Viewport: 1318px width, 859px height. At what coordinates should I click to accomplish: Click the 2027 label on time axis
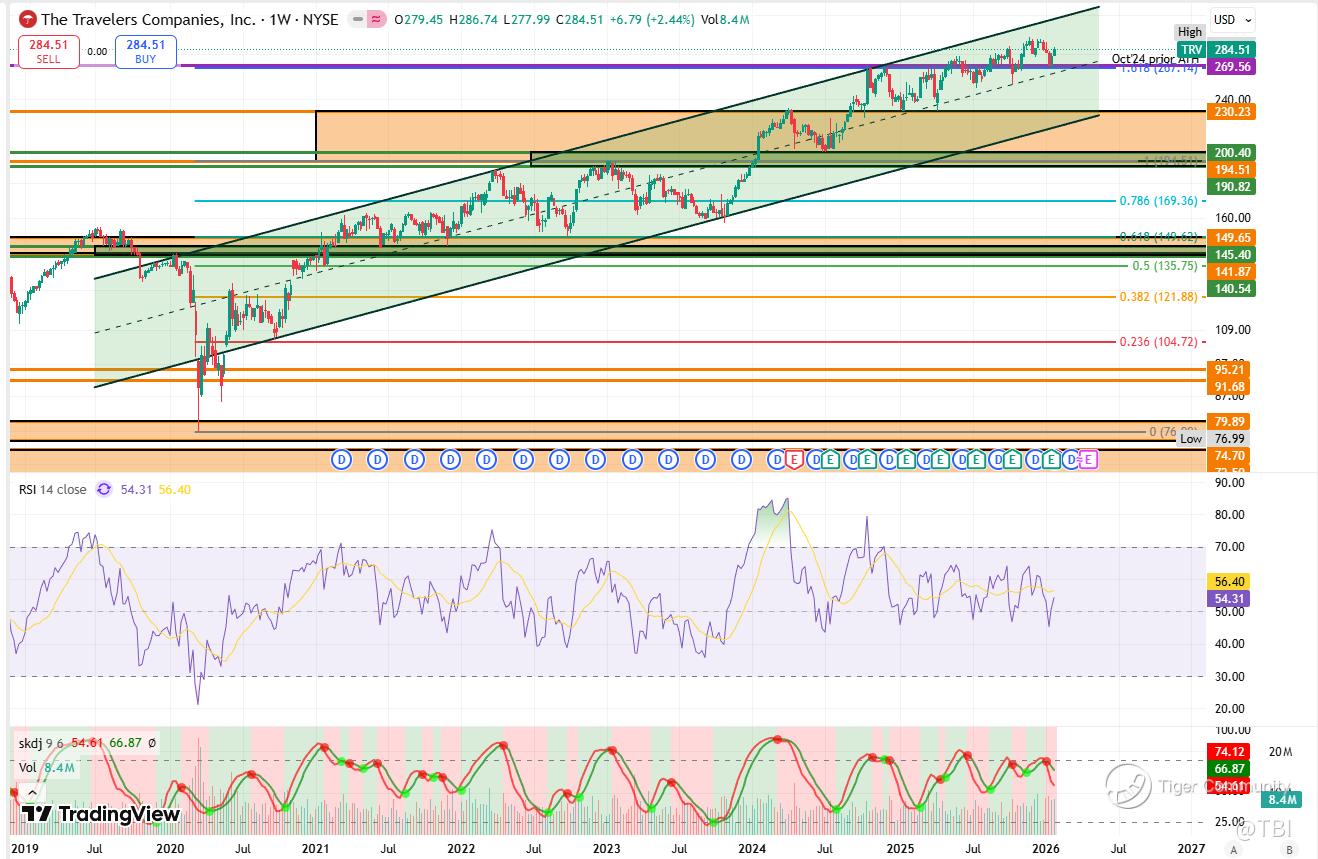tap(1192, 848)
